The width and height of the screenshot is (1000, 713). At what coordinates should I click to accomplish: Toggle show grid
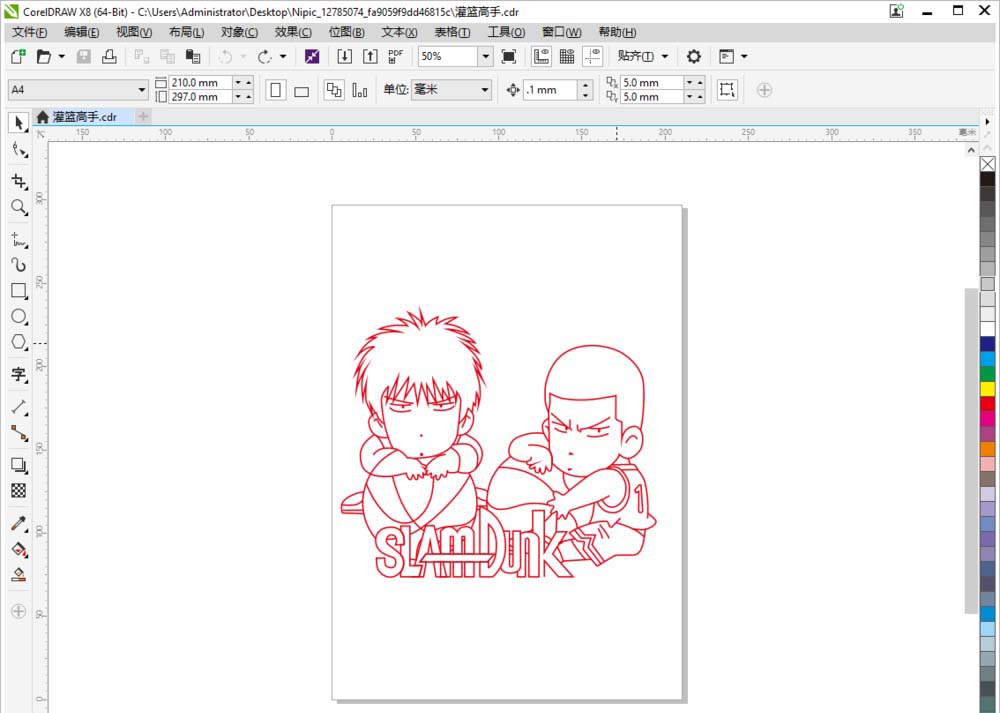click(567, 56)
